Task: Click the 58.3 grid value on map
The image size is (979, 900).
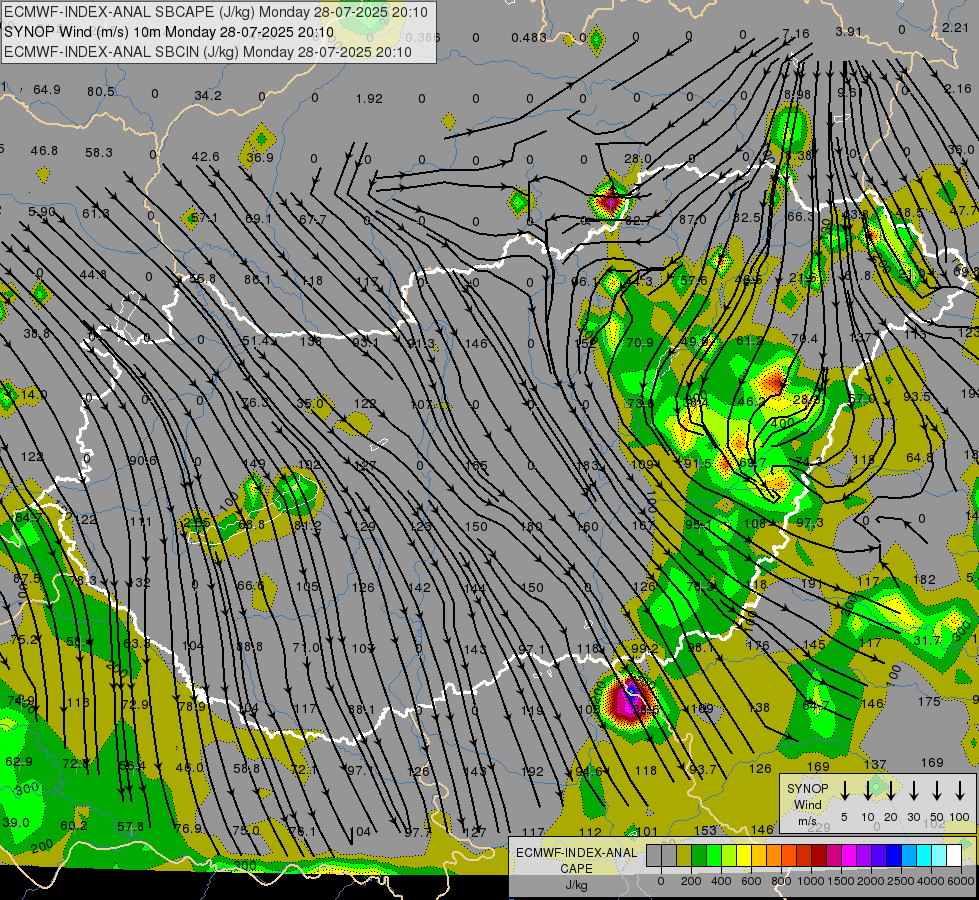Action: pos(99,152)
